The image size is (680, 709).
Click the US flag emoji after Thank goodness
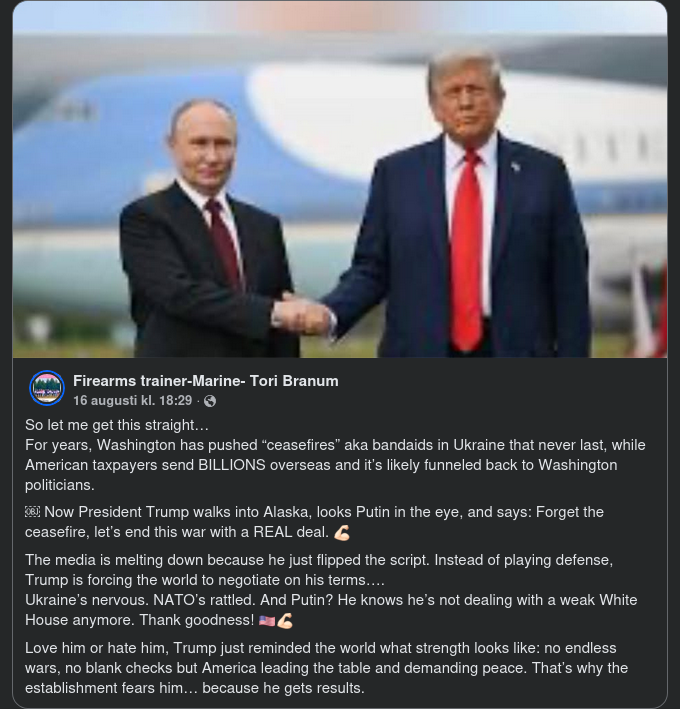(x=267, y=620)
